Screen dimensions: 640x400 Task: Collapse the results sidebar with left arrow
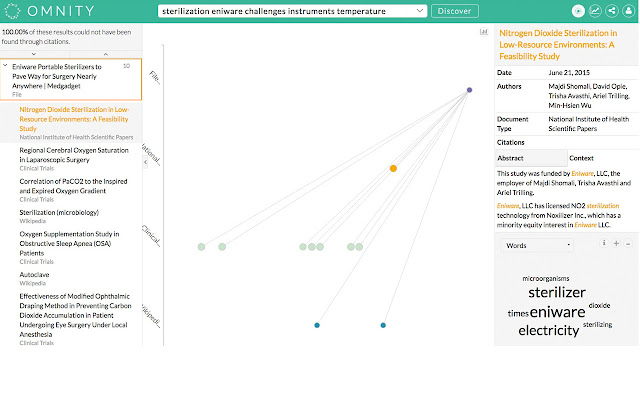coord(146,162)
